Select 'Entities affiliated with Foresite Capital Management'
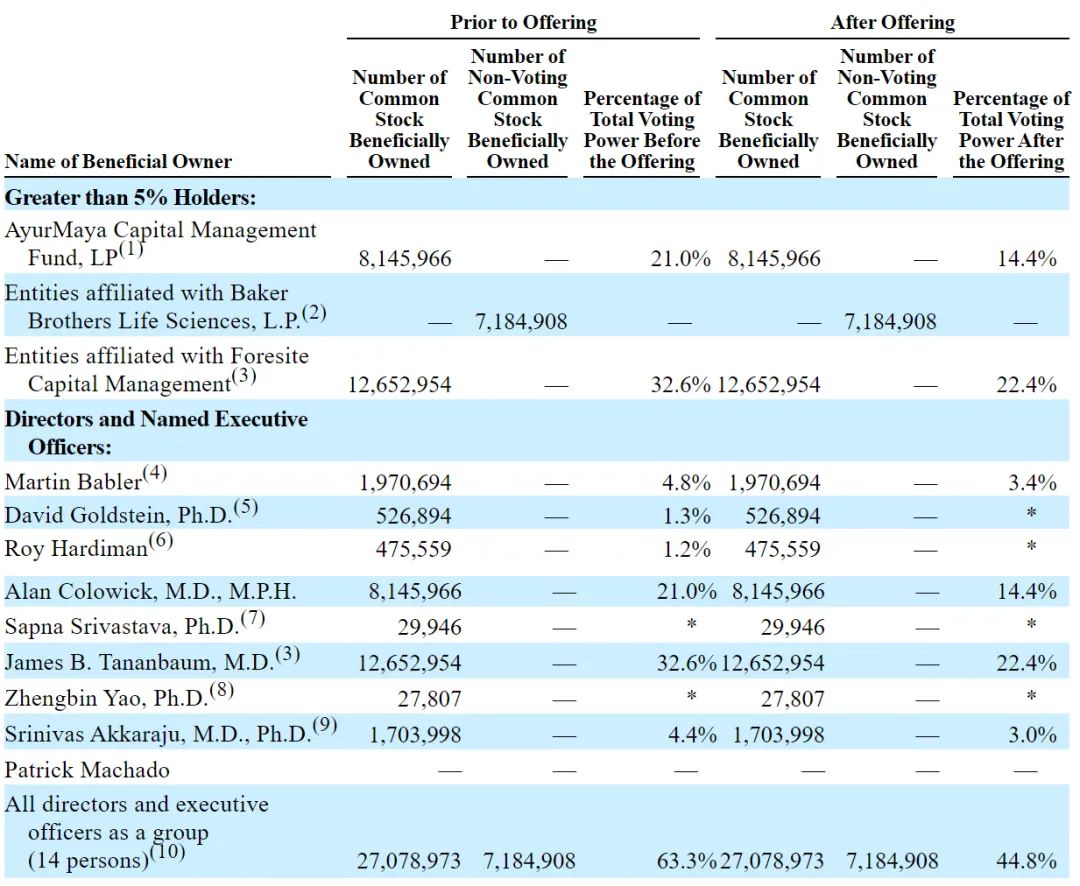The width and height of the screenshot is (1080, 886). point(156,369)
